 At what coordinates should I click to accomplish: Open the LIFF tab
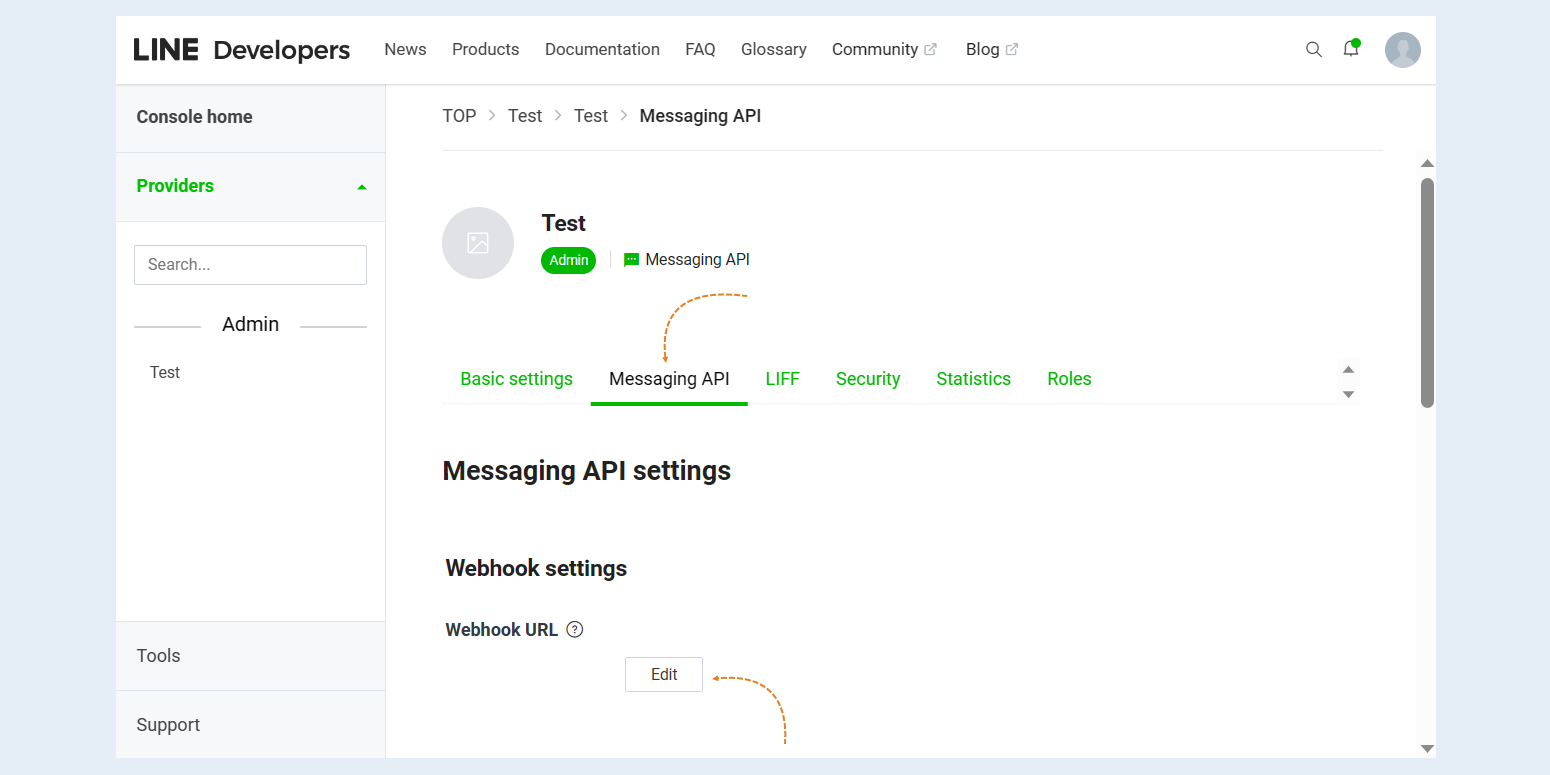click(x=783, y=379)
